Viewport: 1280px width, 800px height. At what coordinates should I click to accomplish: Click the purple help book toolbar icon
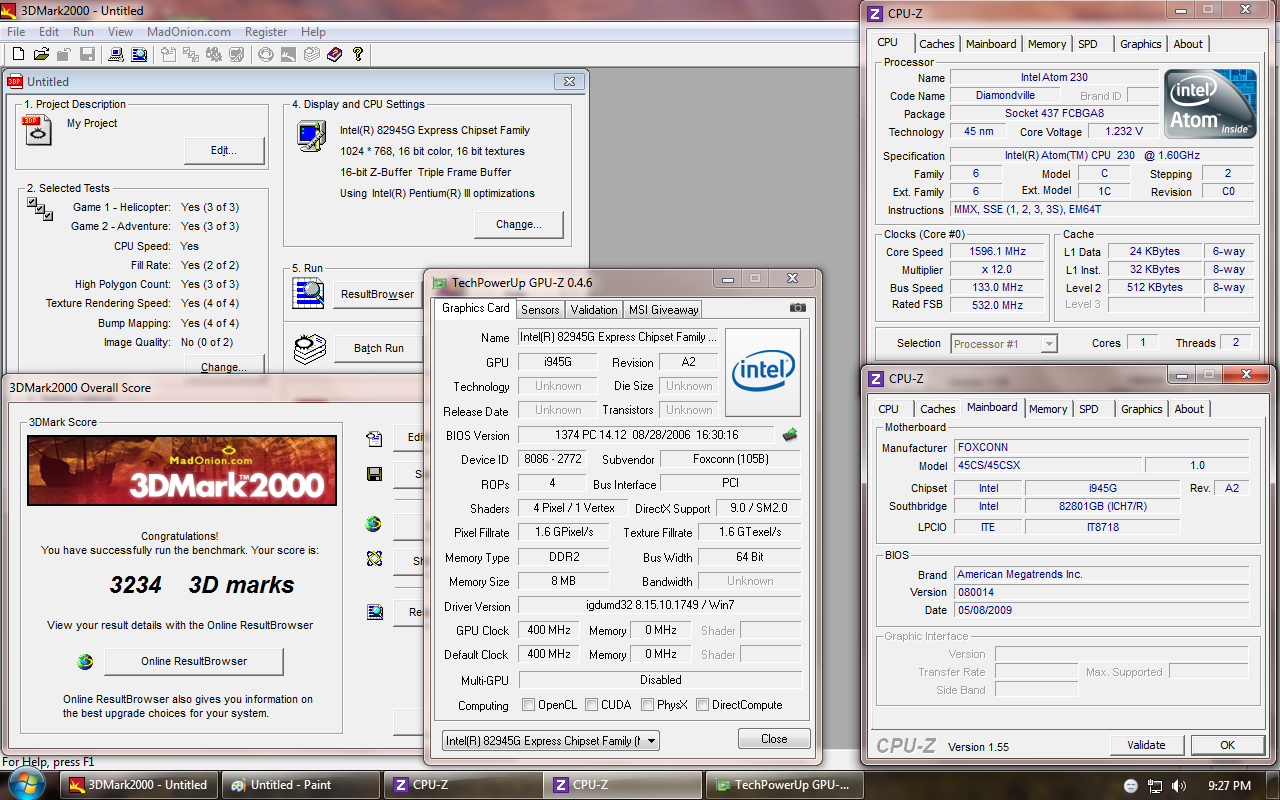tap(334, 54)
